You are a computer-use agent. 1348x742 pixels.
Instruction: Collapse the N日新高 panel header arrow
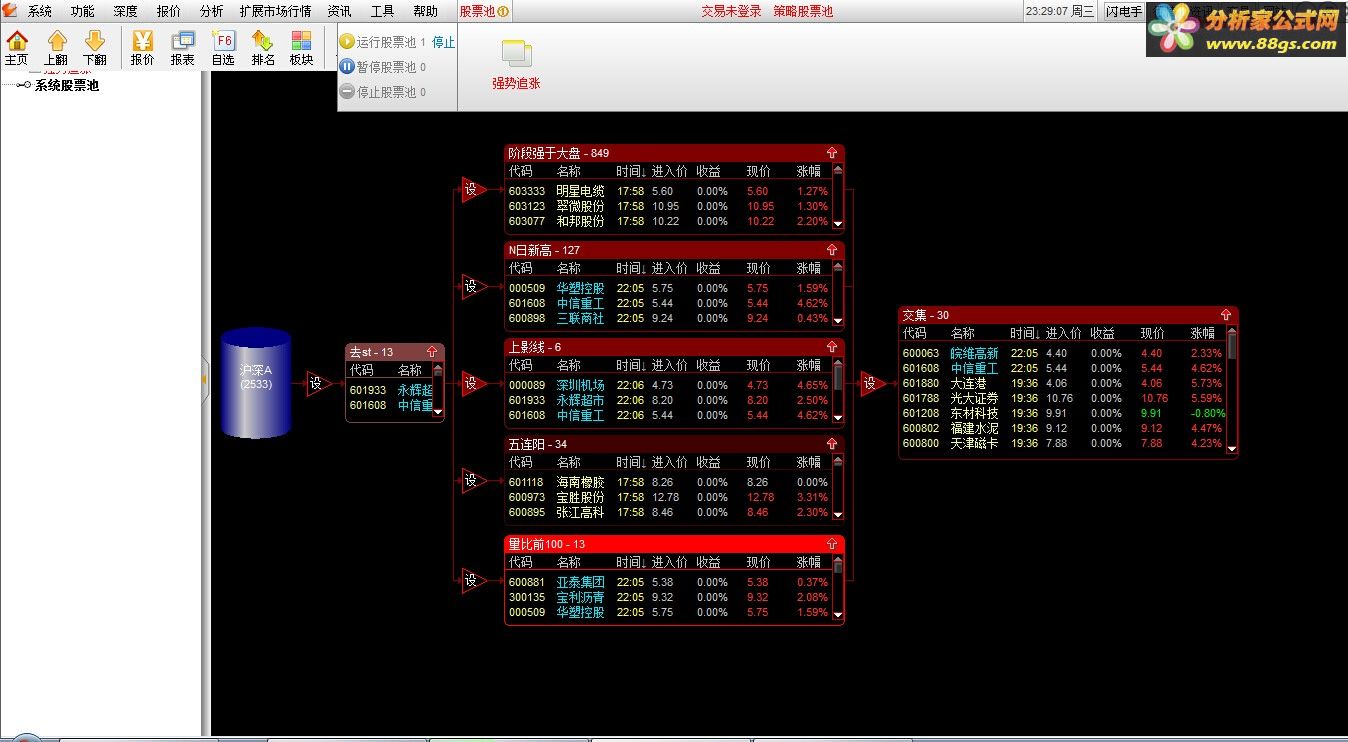(x=832, y=250)
